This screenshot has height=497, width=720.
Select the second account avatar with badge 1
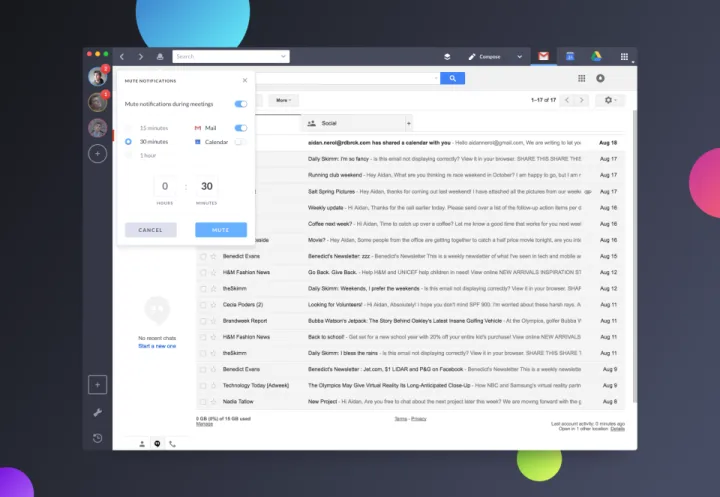click(97, 102)
